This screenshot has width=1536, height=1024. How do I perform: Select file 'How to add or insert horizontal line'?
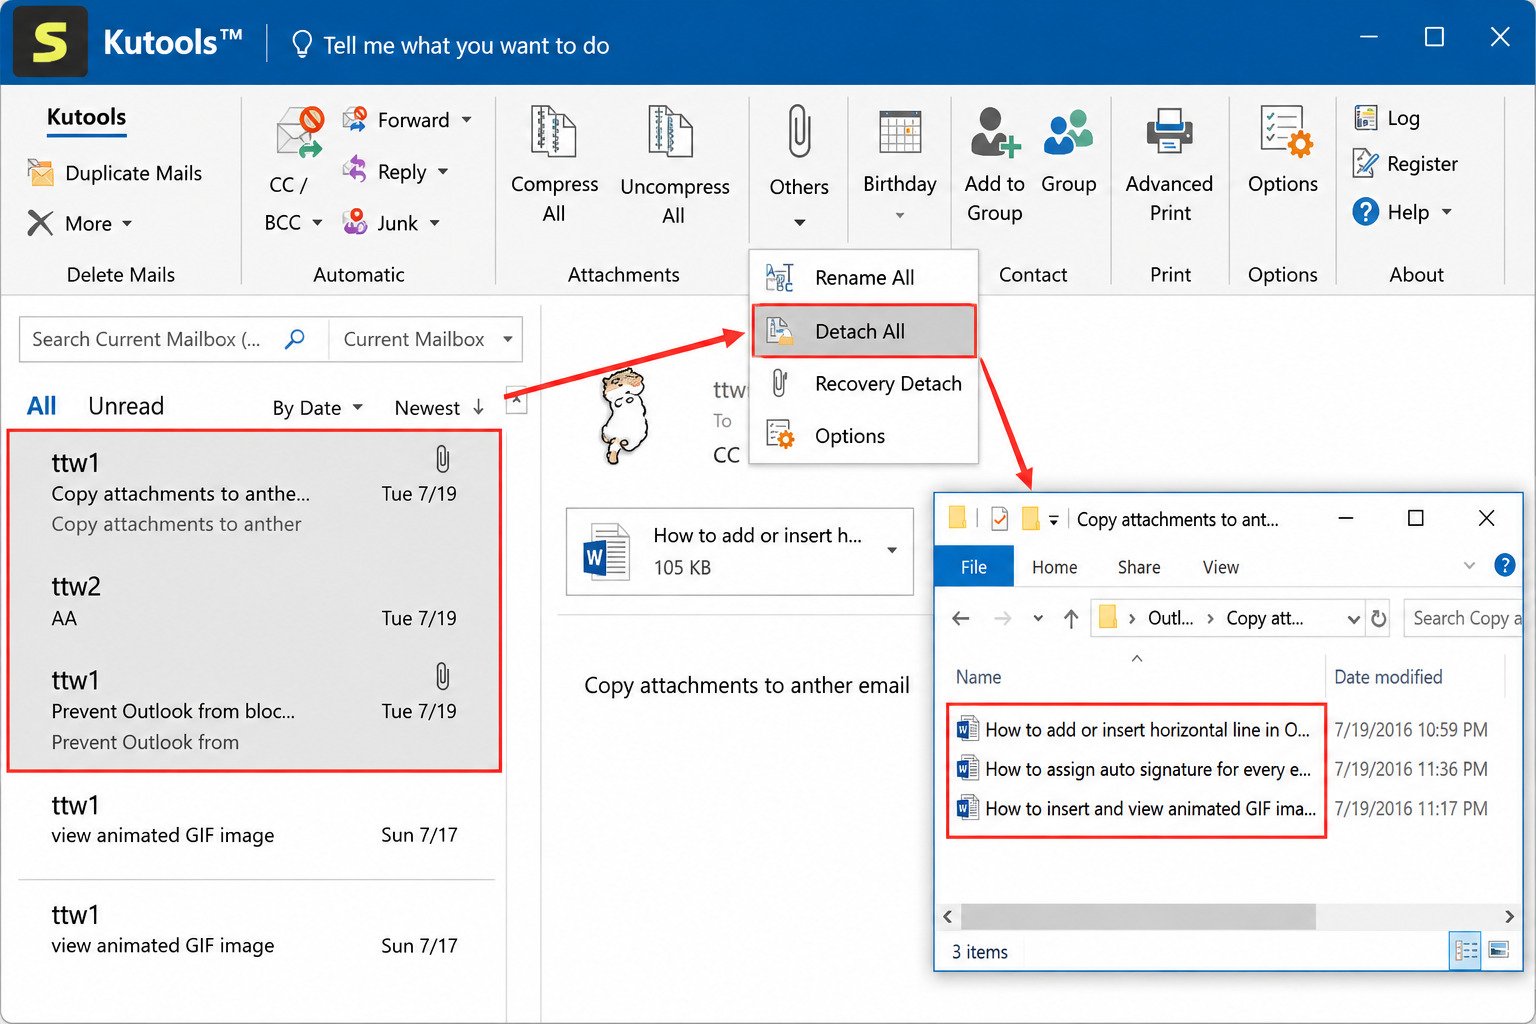tap(1134, 730)
